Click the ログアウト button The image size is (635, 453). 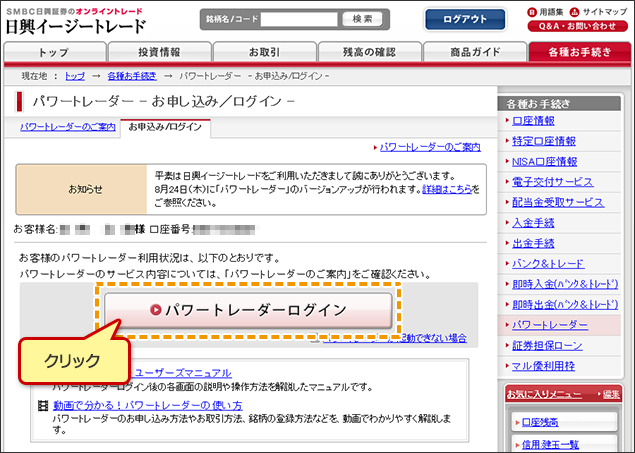(464, 19)
